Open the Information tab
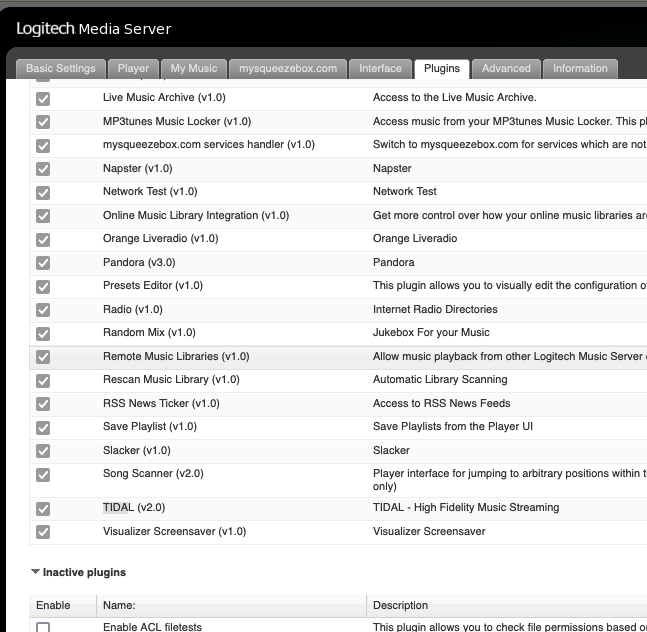Image resolution: width=647 pixels, height=632 pixels. pos(580,68)
